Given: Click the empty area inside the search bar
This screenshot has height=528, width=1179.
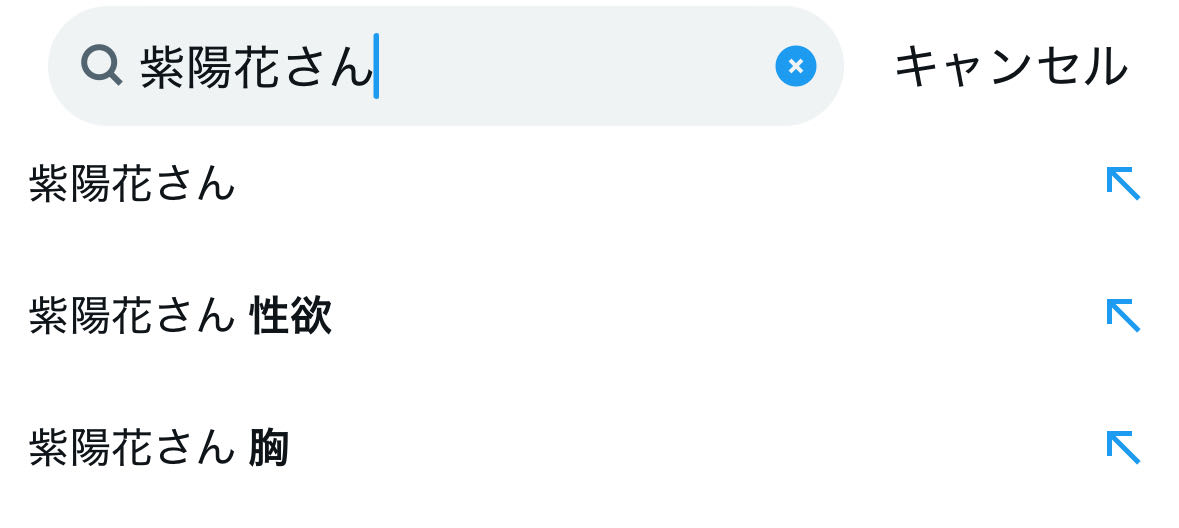Looking at the screenshot, I should 570,67.
